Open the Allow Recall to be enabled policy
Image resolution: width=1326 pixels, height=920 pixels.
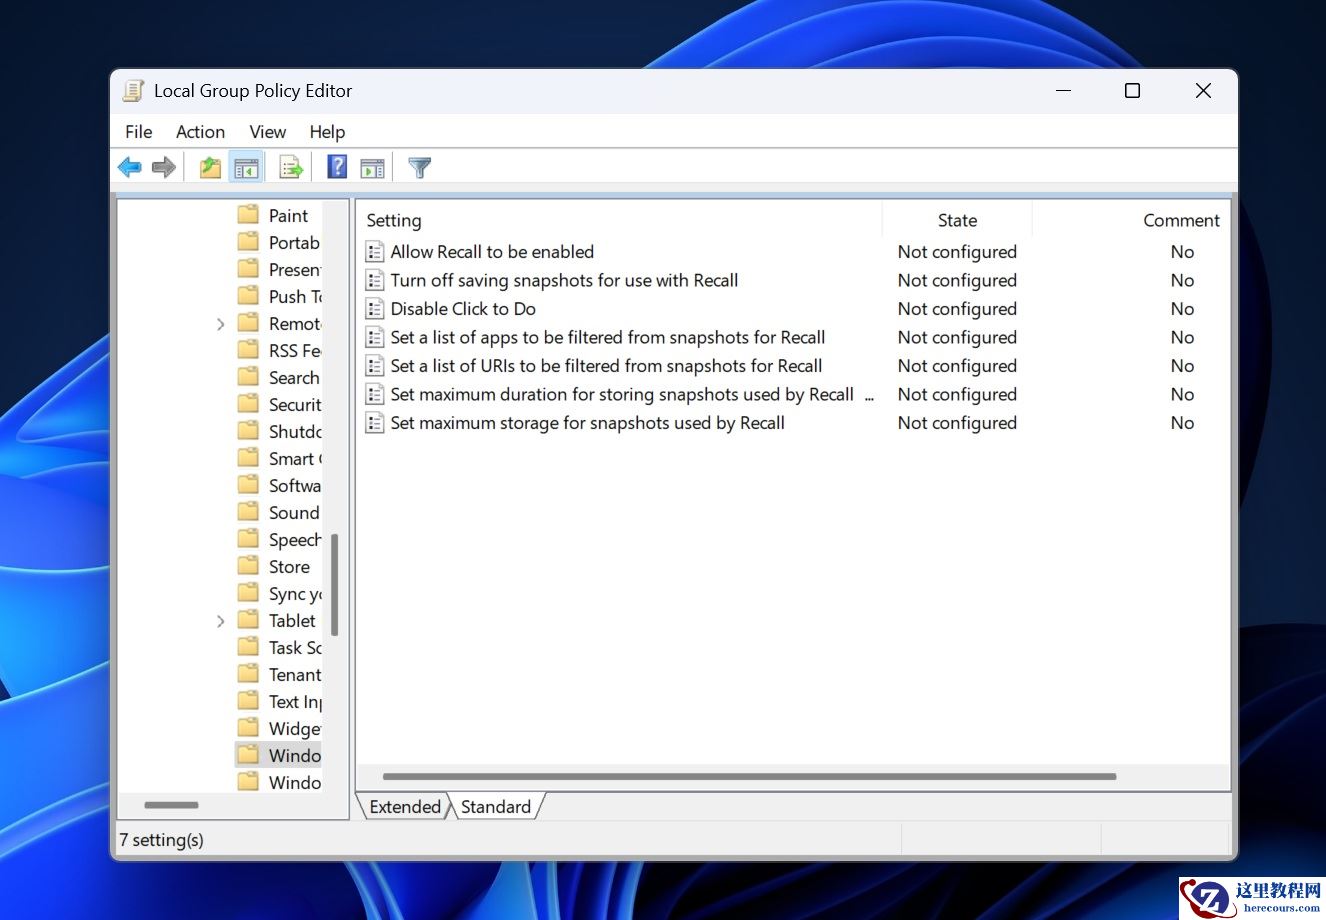click(x=491, y=251)
